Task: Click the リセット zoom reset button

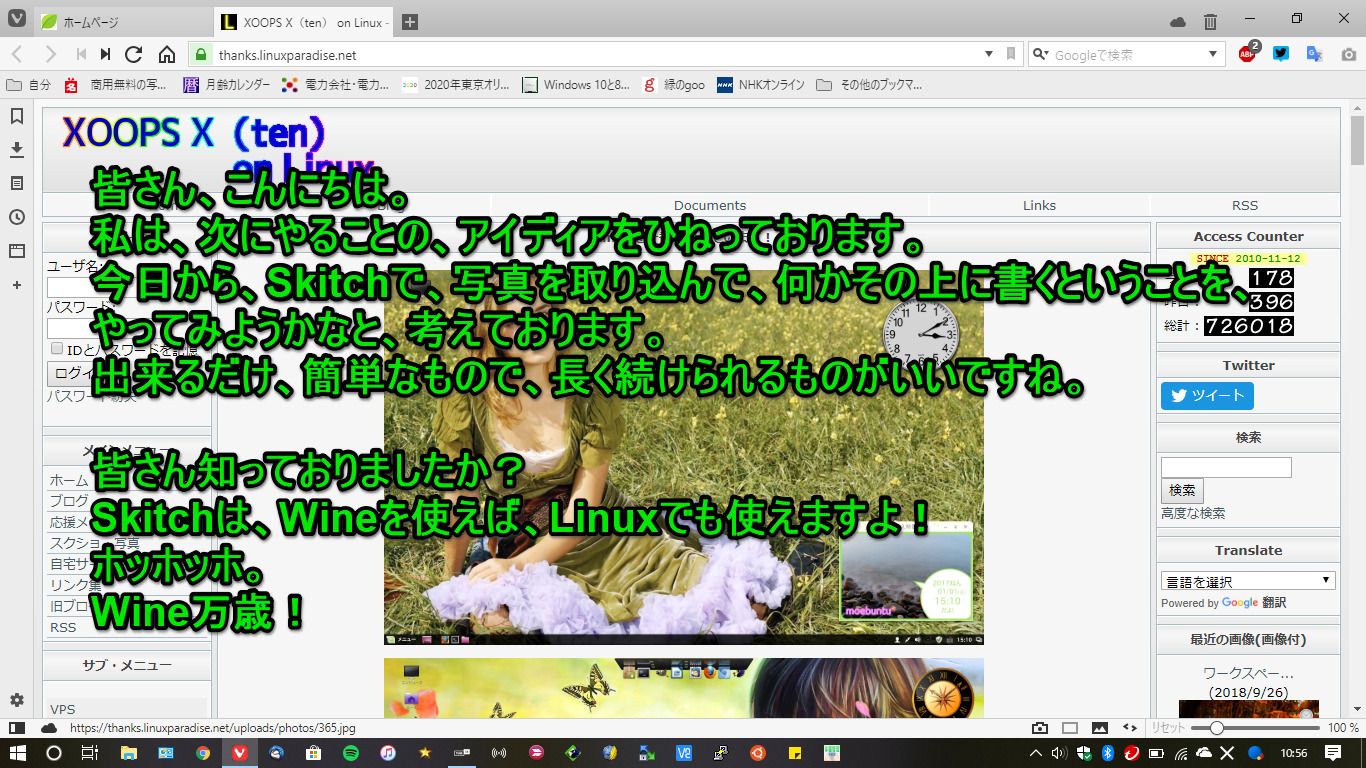Action: 1167,728
